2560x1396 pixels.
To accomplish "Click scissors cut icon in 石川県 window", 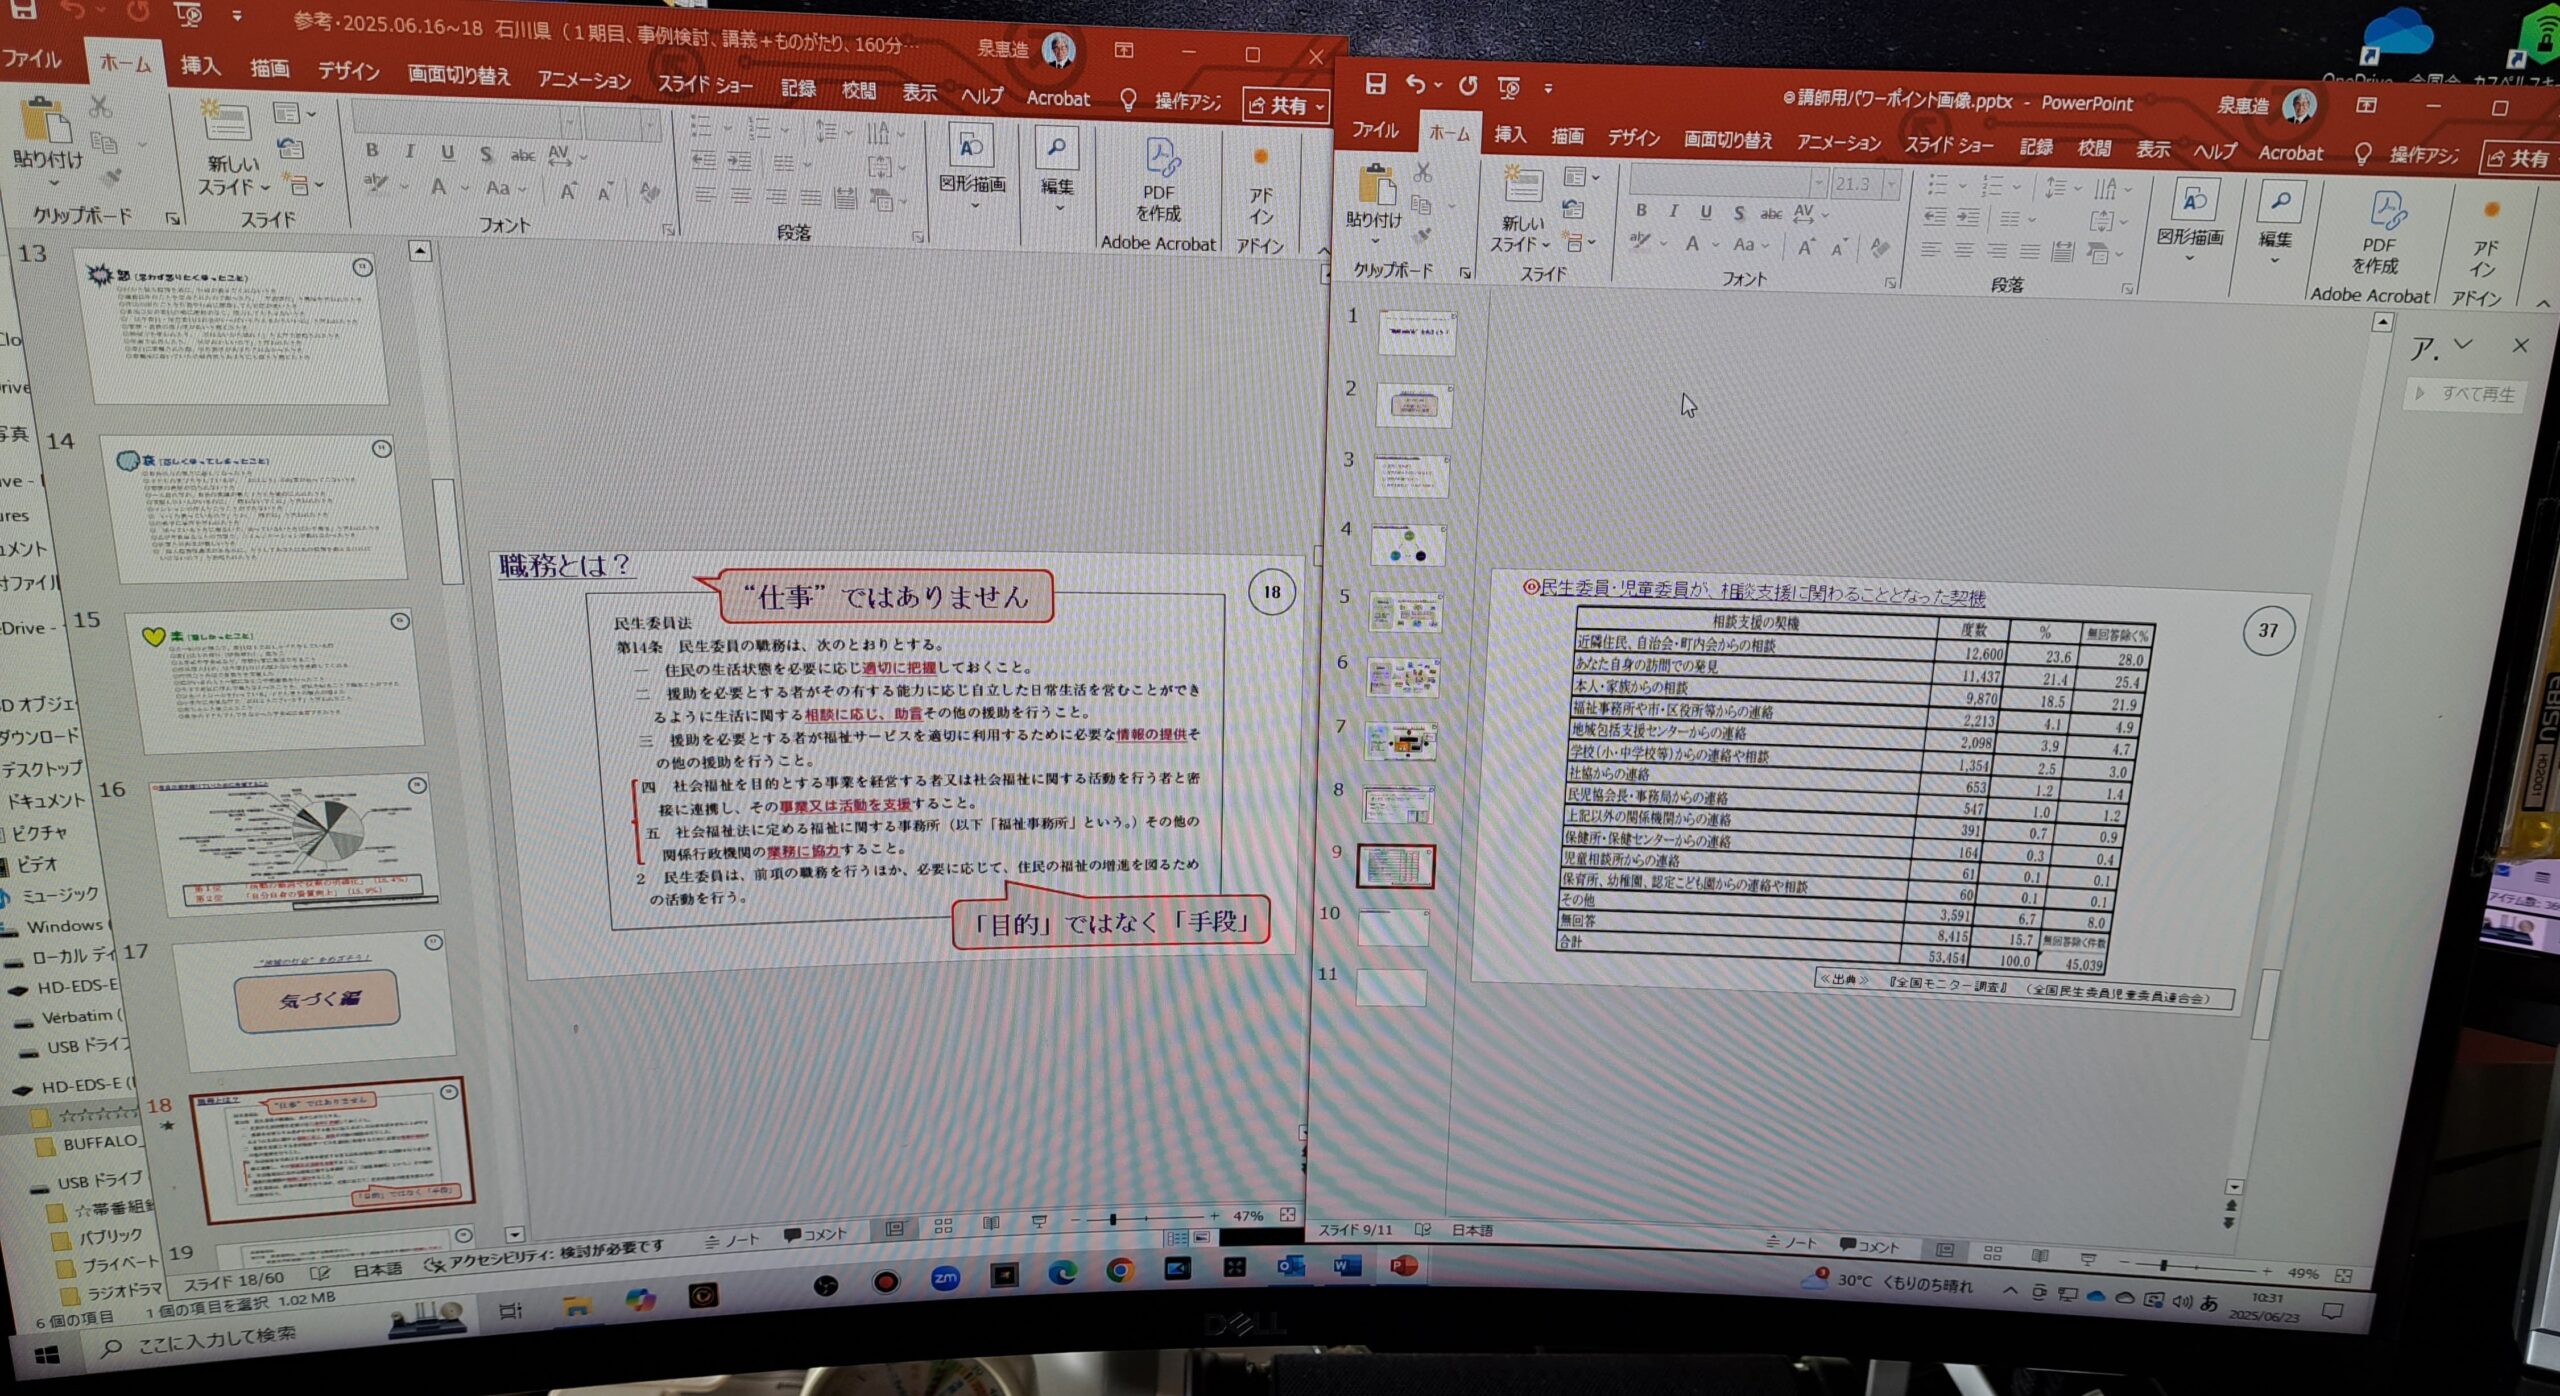I will [100, 107].
